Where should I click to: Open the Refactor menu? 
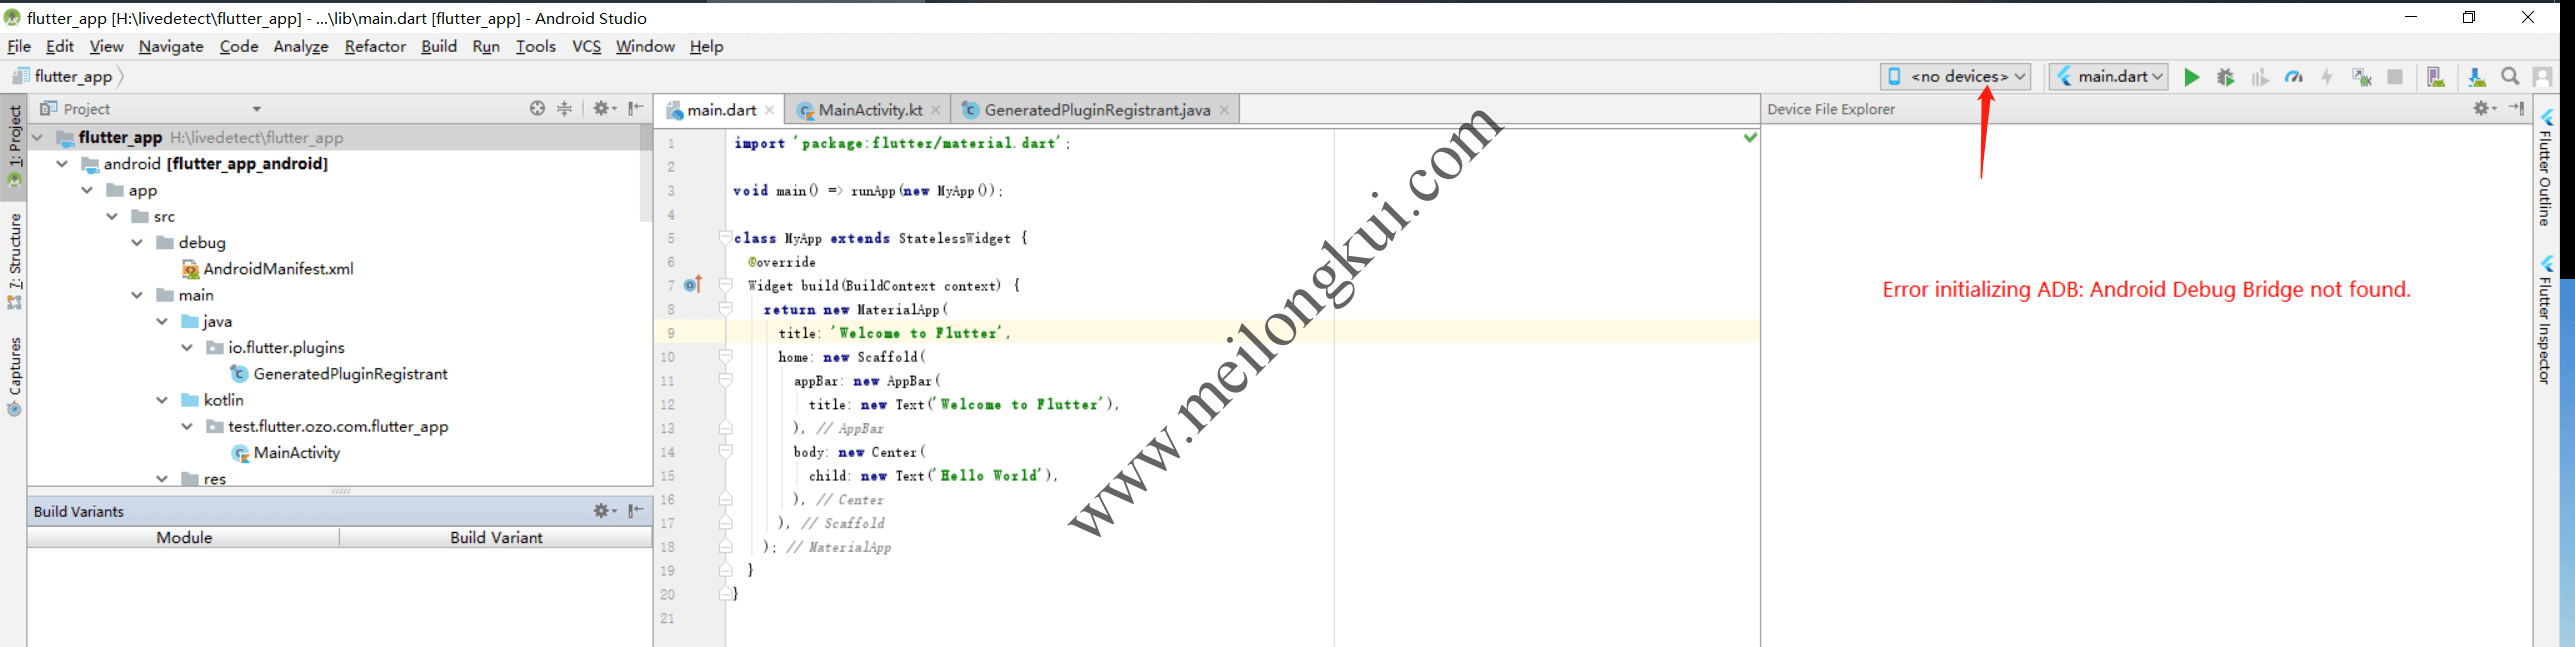click(375, 46)
